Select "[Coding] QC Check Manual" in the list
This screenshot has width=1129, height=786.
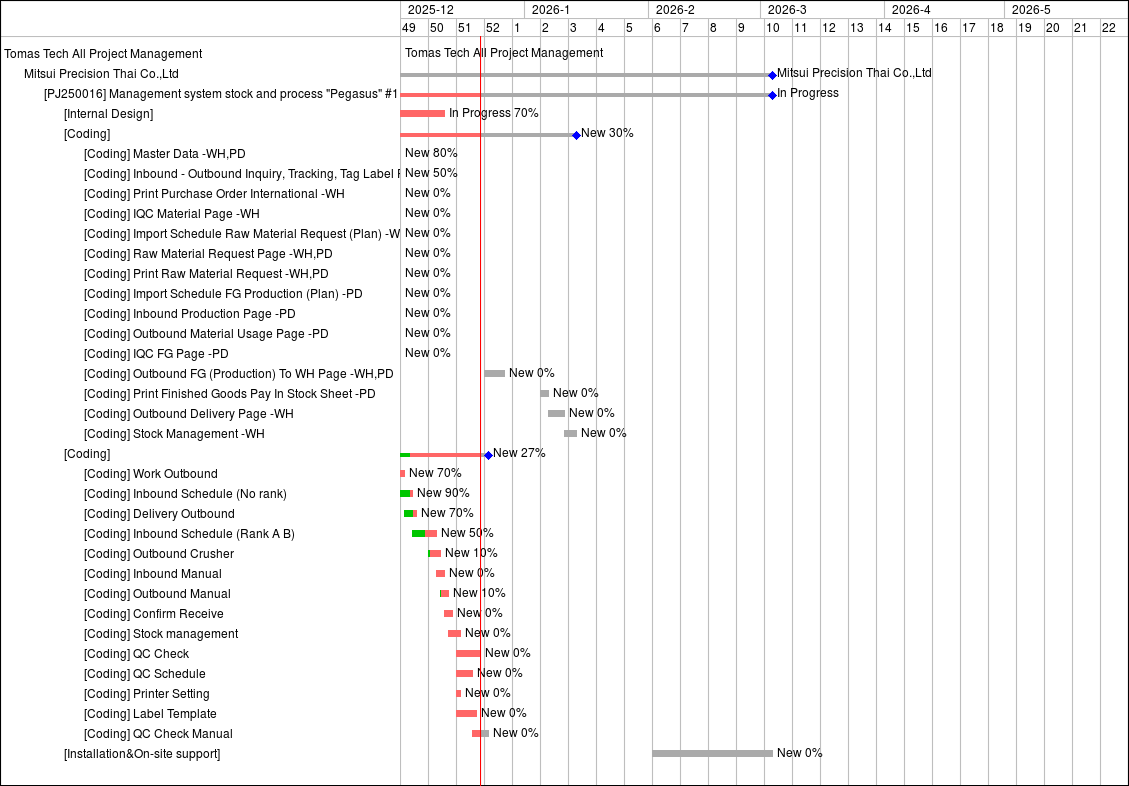click(158, 734)
